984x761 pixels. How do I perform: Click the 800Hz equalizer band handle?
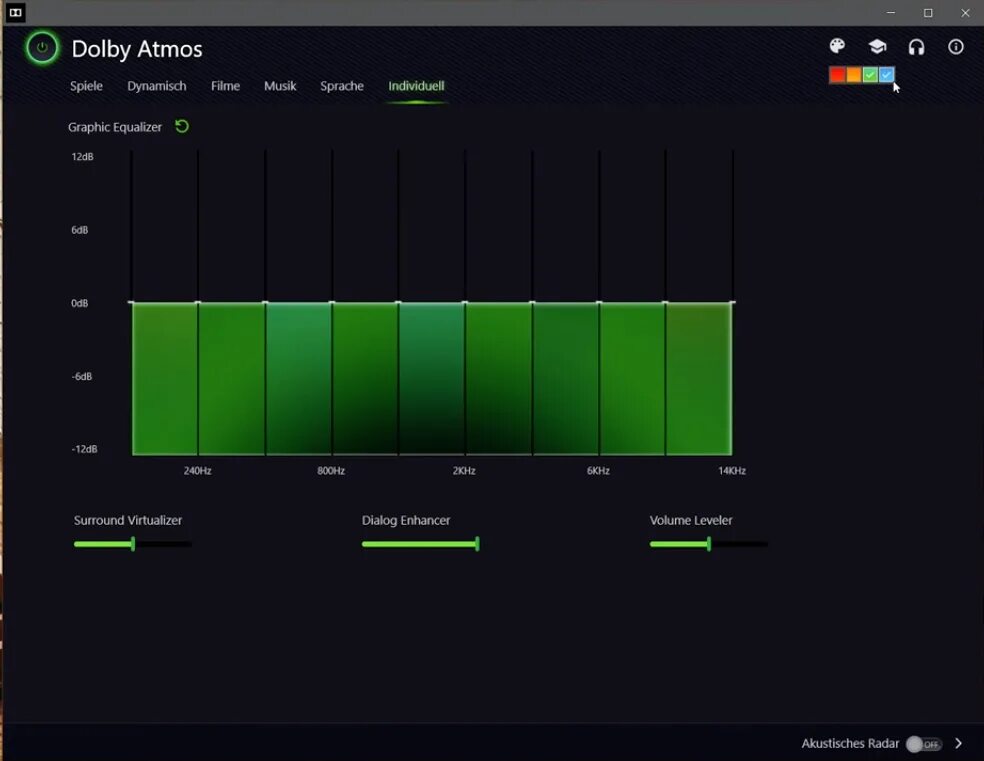pos(331,302)
